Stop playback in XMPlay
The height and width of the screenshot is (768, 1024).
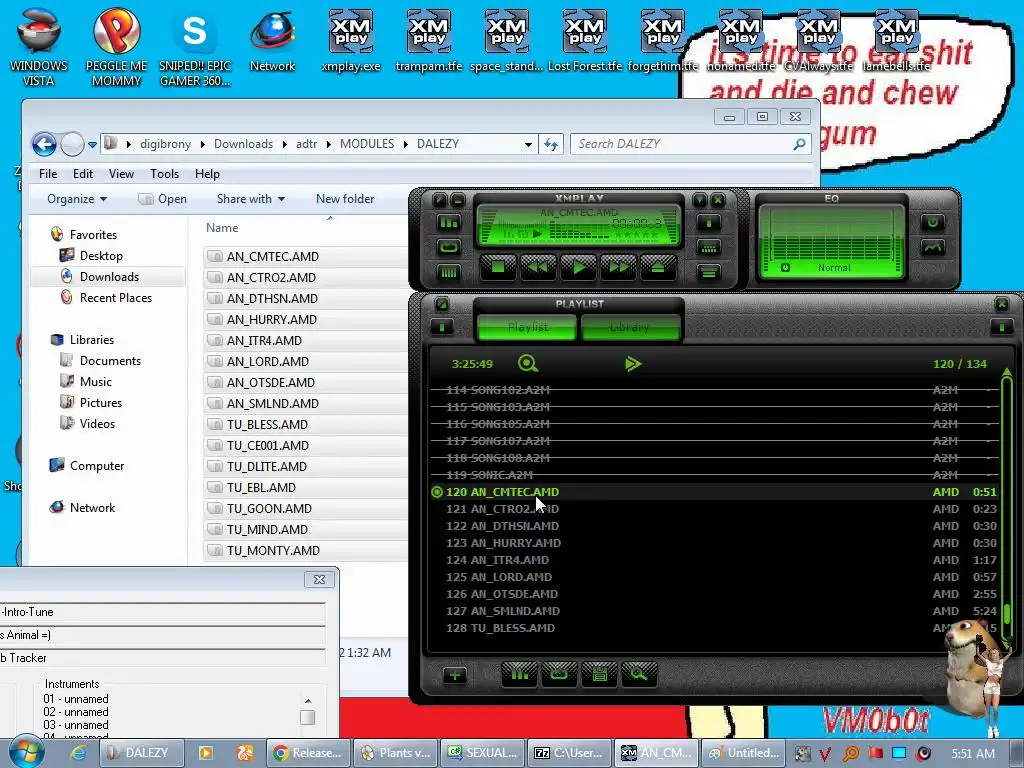[498, 267]
